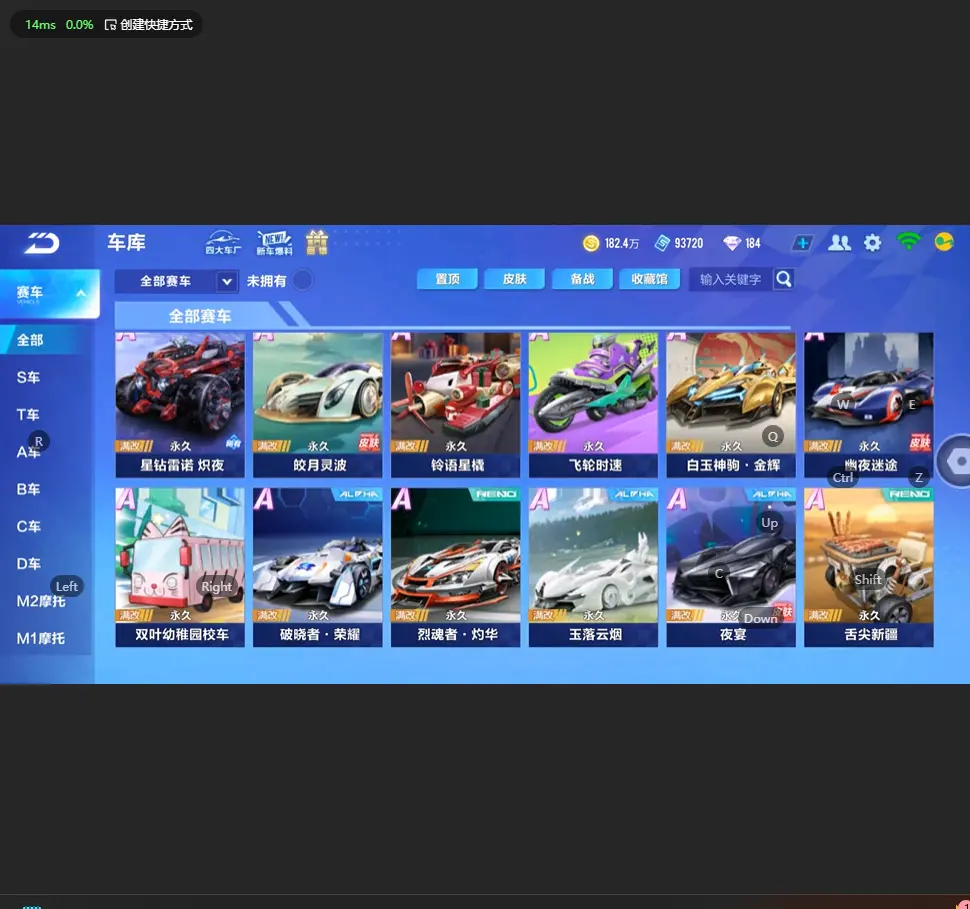The width and height of the screenshot is (970, 909).
Task: Click the 收藏馆 button
Action: pos(650,279)
